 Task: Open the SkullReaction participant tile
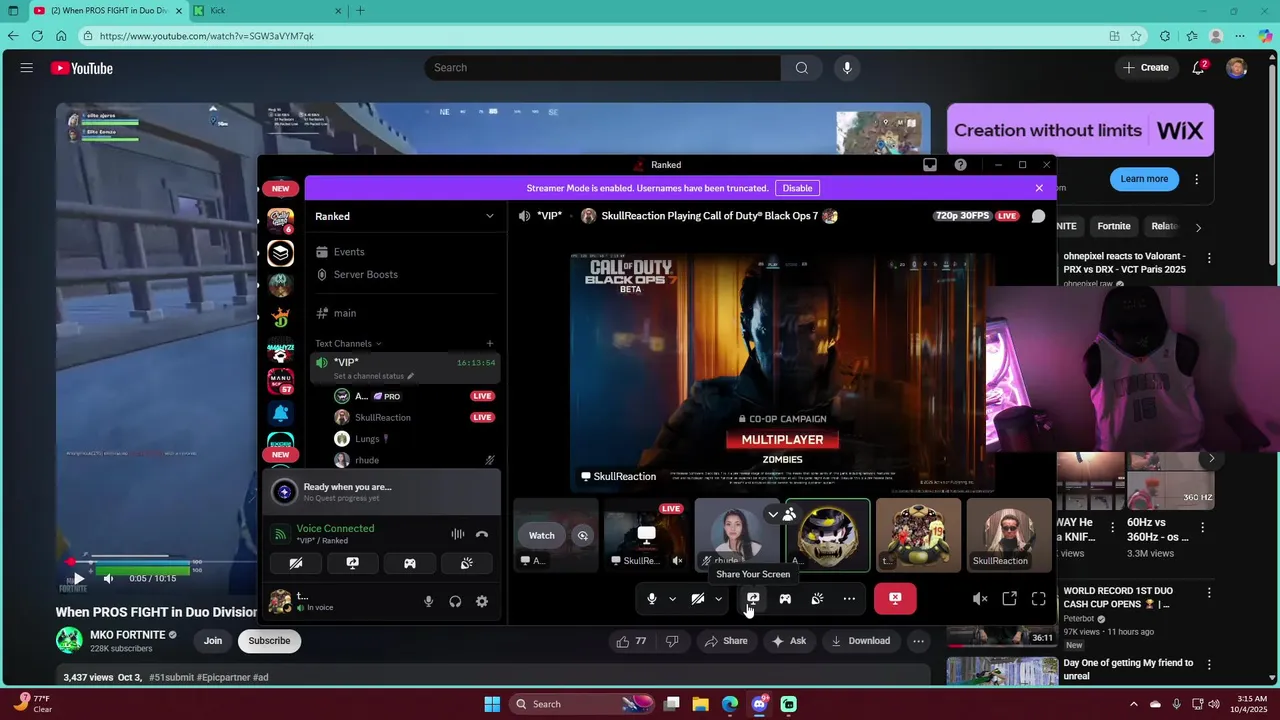pos(1007,535)
